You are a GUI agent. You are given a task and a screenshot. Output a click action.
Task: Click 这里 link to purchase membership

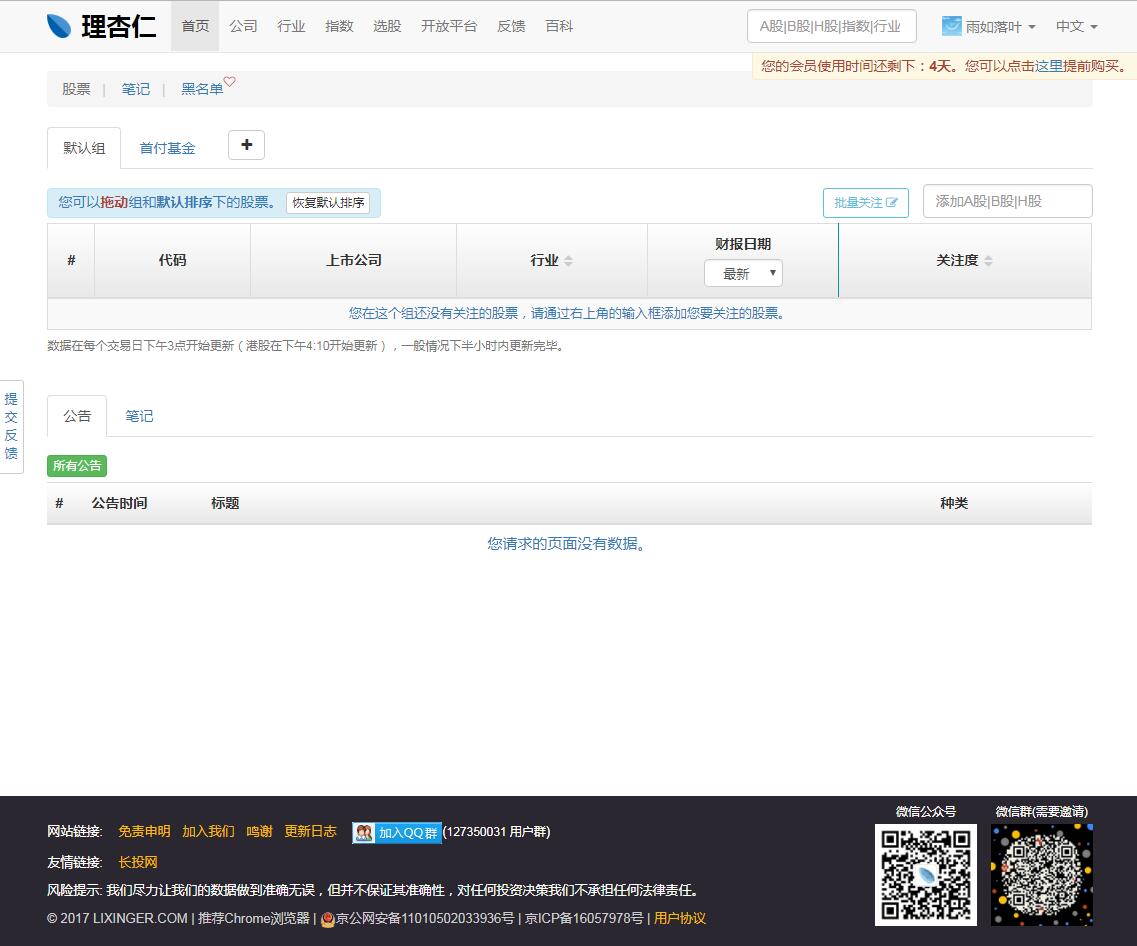1049,66
